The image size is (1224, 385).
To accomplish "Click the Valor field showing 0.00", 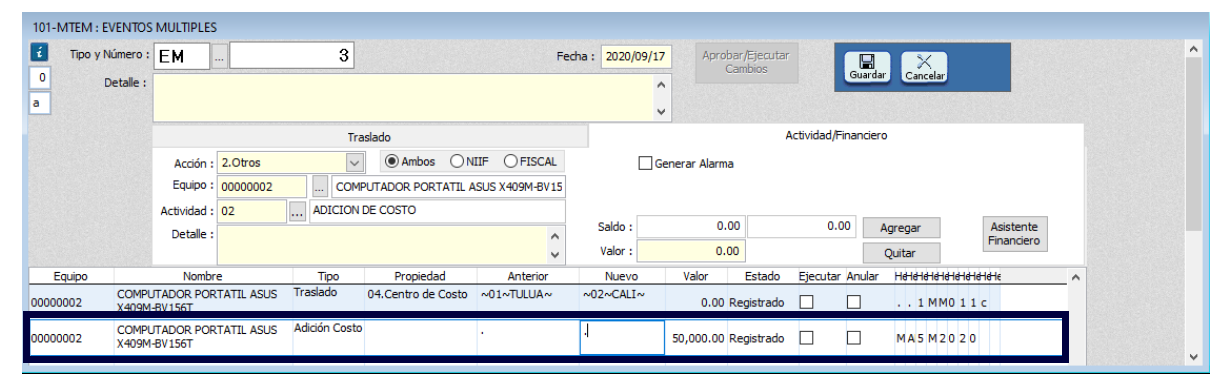I will (690, 251).
